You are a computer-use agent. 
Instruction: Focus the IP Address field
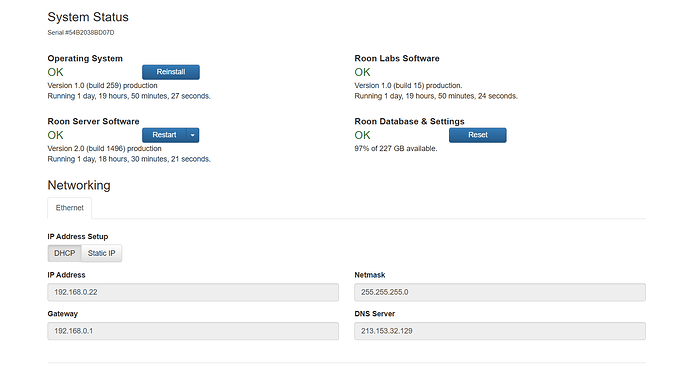pos(193,292)
